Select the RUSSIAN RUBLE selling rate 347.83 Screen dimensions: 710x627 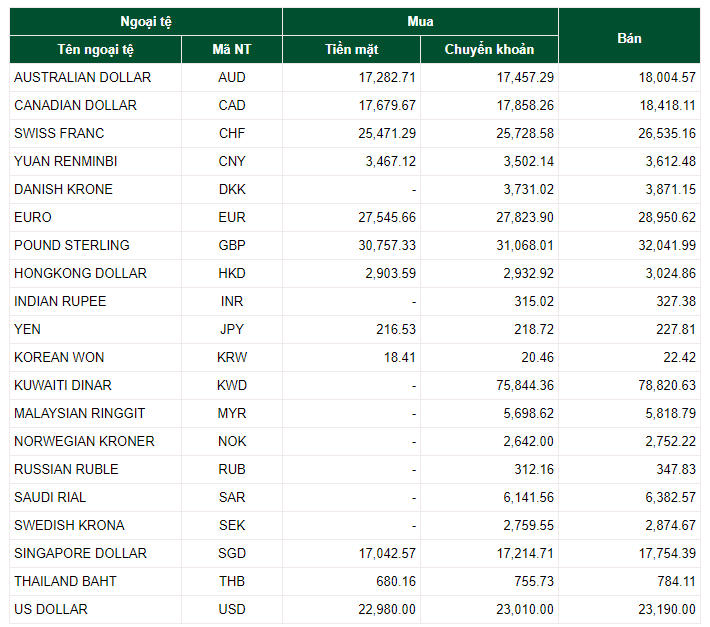pyautogui.click(x=675, y=469)
